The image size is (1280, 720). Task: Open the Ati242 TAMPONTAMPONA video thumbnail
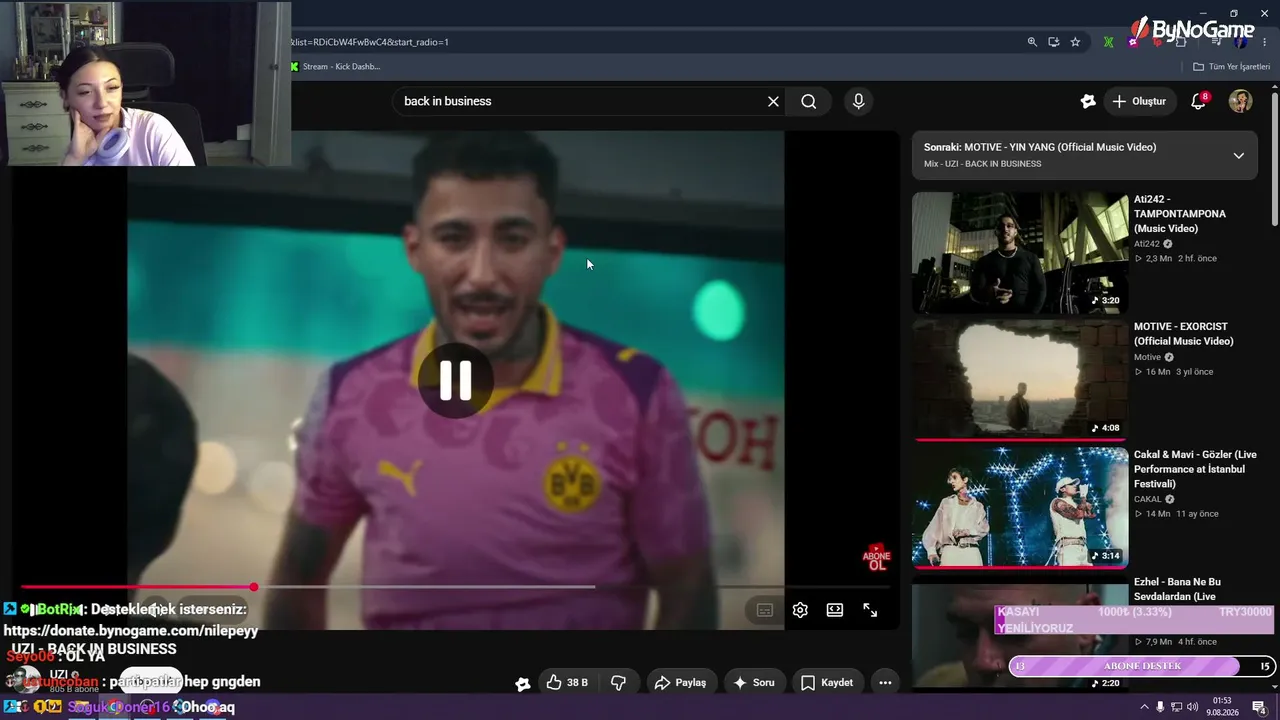tap(1020, 252)
